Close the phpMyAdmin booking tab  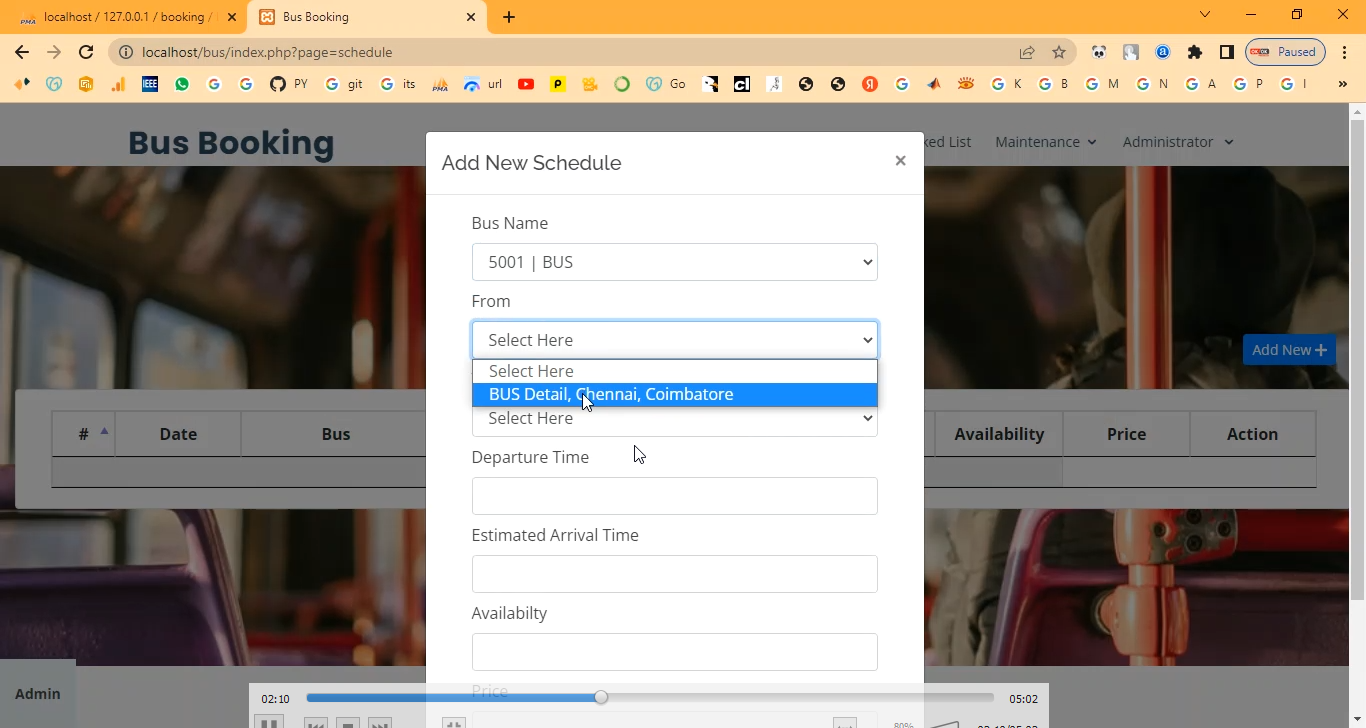232,17
